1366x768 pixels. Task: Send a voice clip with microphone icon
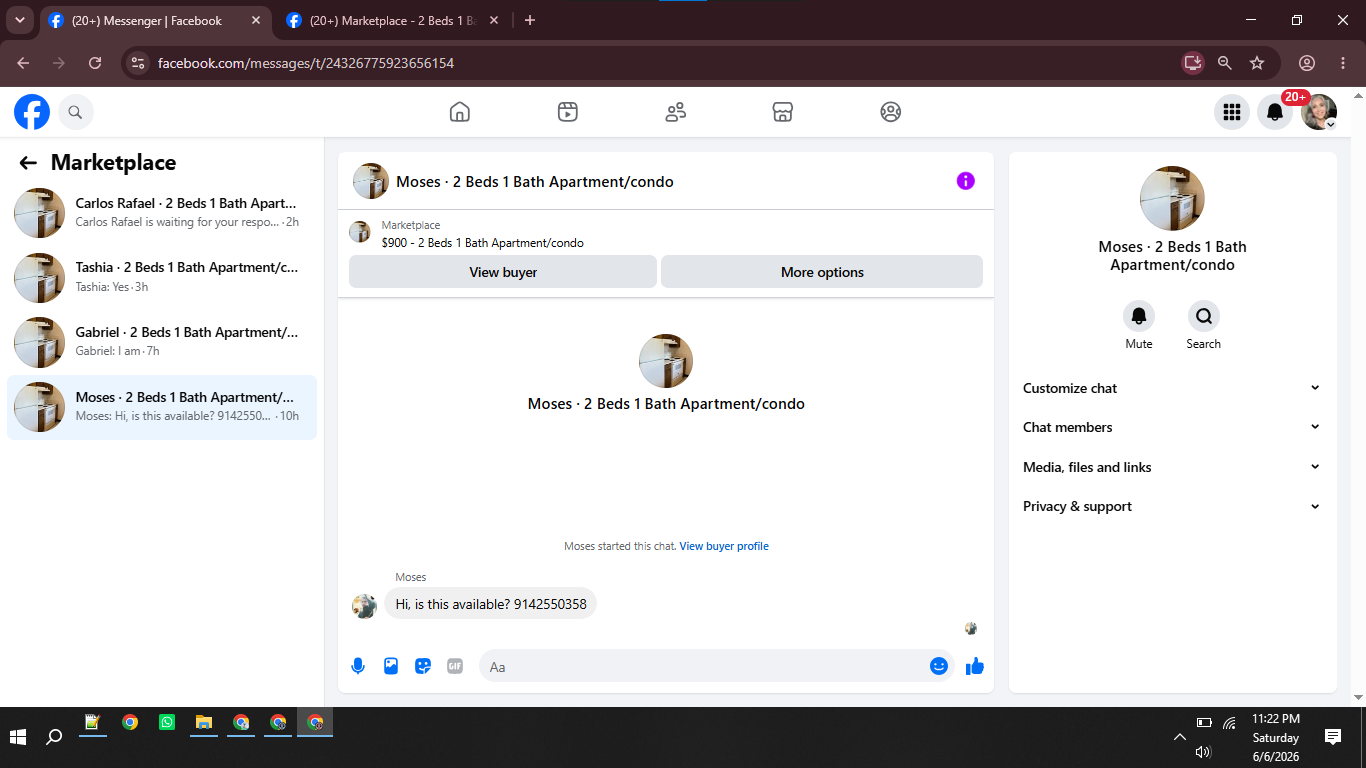(358, 666)
